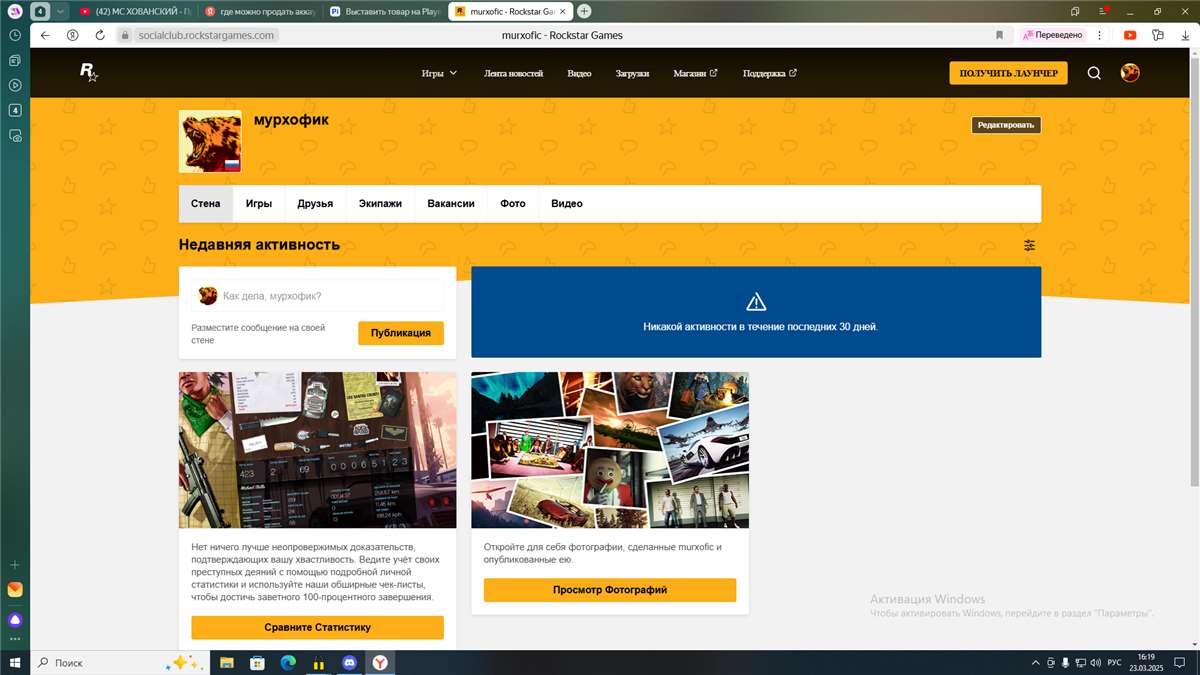1200x675 pixels.
Task: Switch to the Фото tab
Action: (x=513, y=204)
